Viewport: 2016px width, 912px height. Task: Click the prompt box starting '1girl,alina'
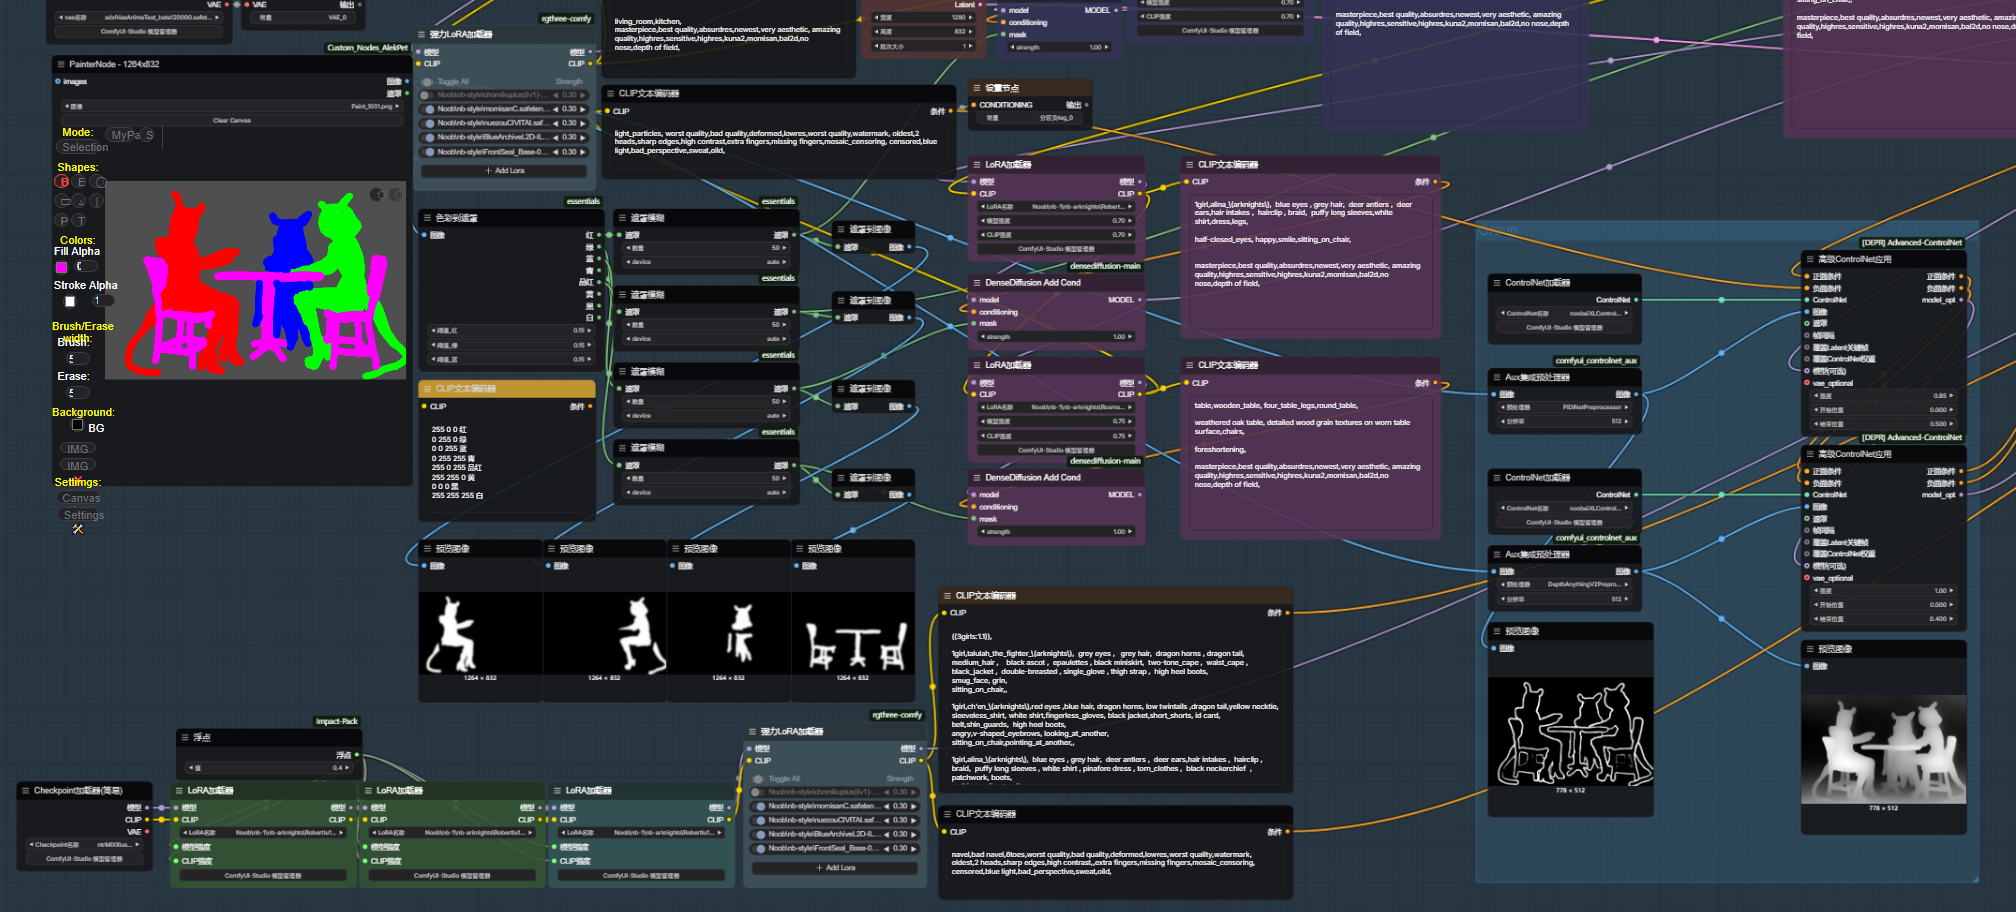pos(1310,260)
